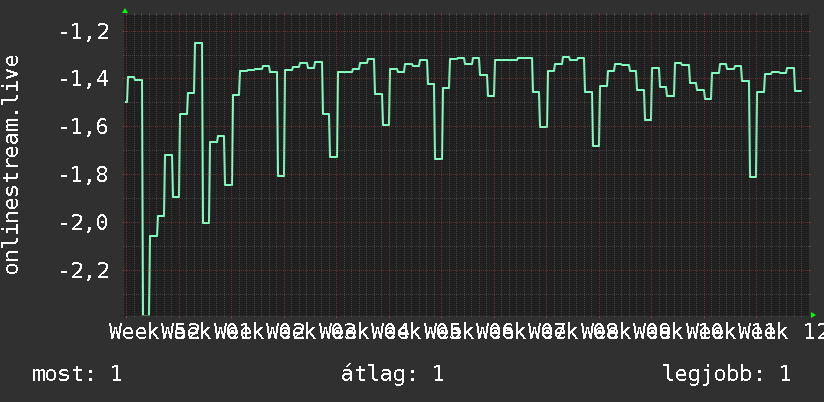This screenshot has height=402, width=824.
Task: Click the green arrow atop the y-axis
Action: pos(125,11)
